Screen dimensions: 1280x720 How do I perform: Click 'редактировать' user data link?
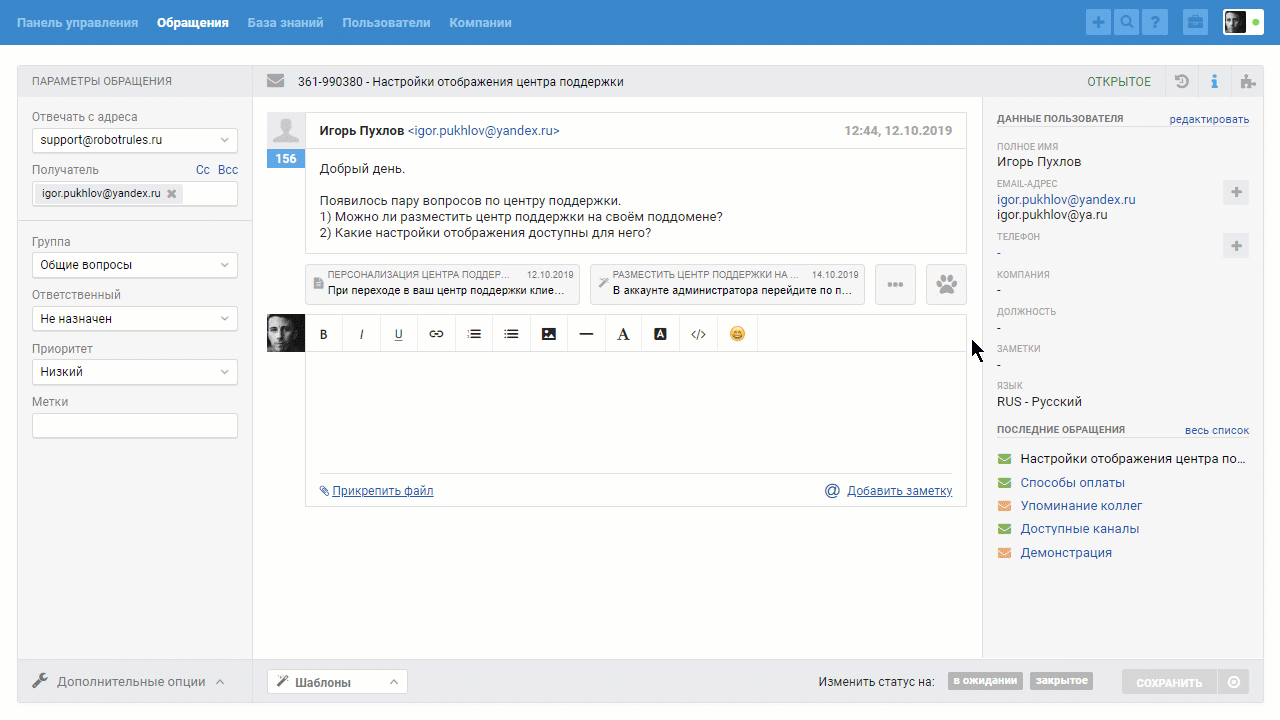click(x=1209, y=119)
